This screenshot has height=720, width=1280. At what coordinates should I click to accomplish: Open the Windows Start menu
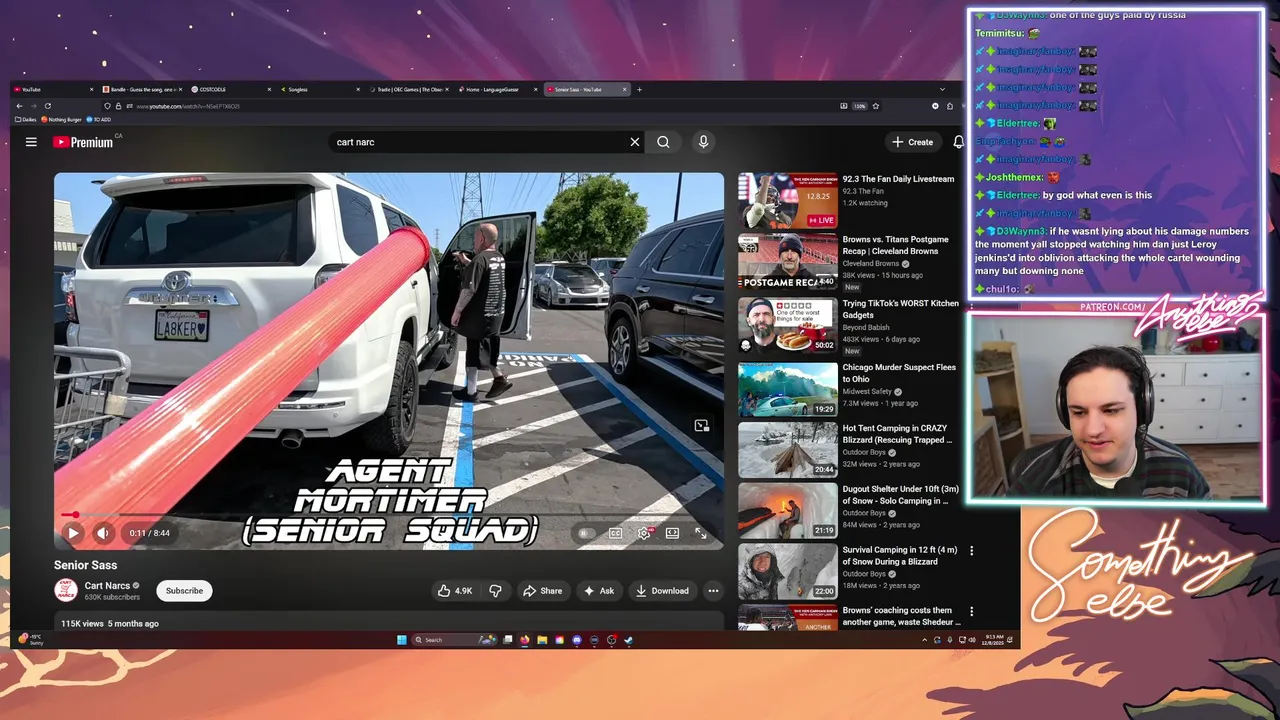(401, 640)
